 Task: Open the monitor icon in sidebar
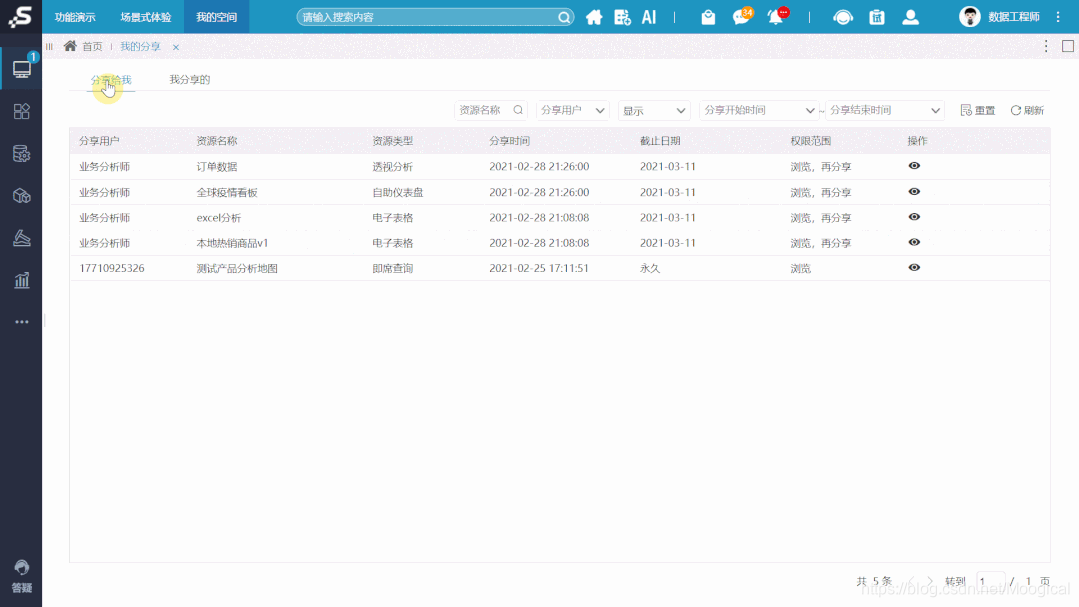[21, 69]
